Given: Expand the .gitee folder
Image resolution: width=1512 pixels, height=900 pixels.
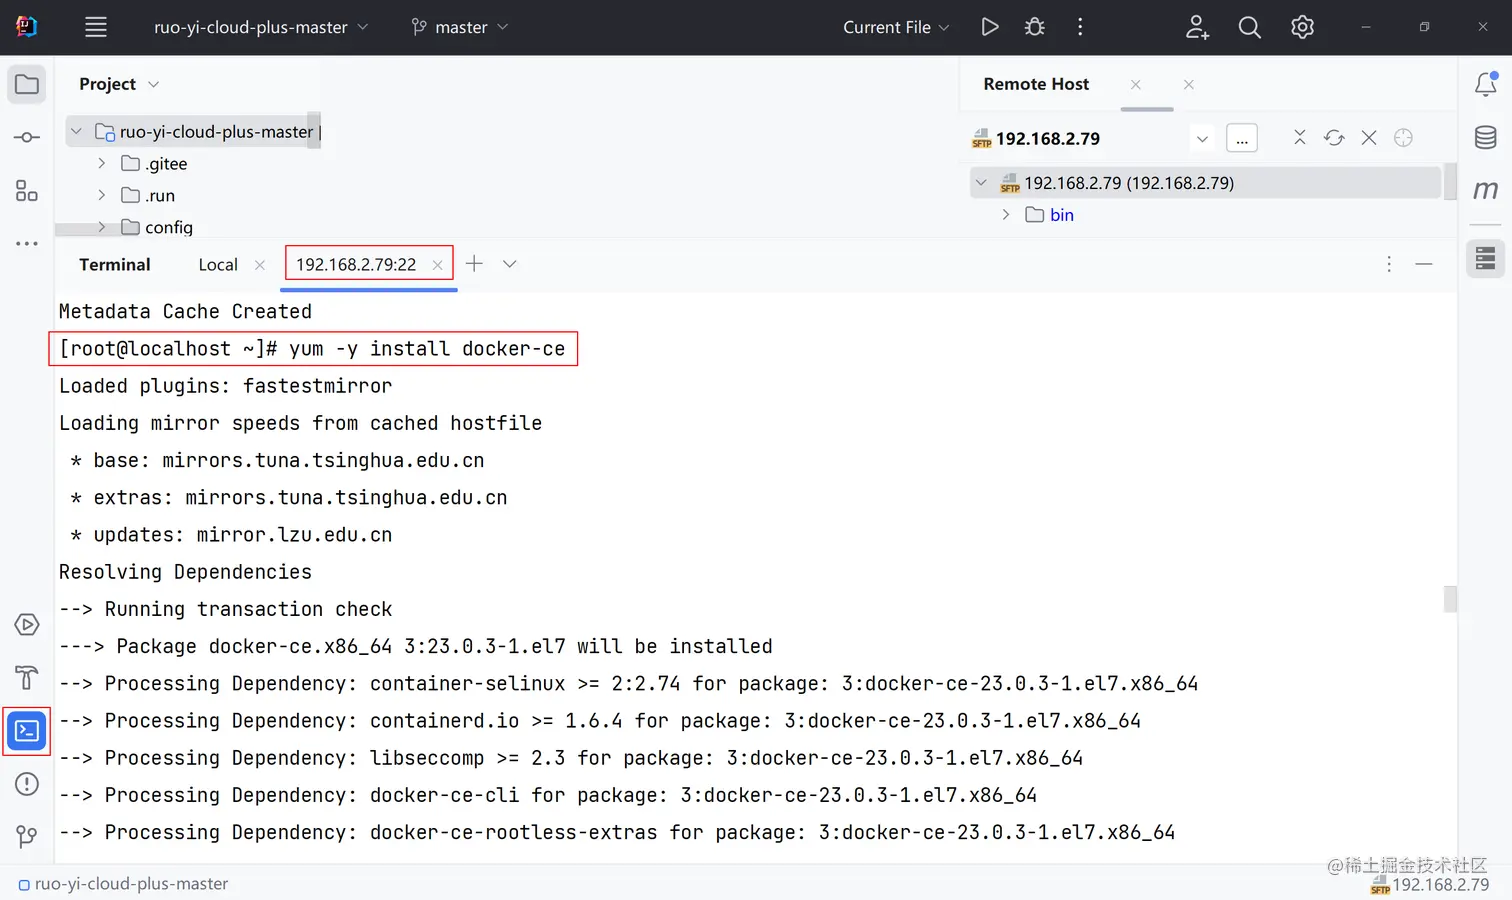Looking at the screenshot, I should tap(101, 163).
